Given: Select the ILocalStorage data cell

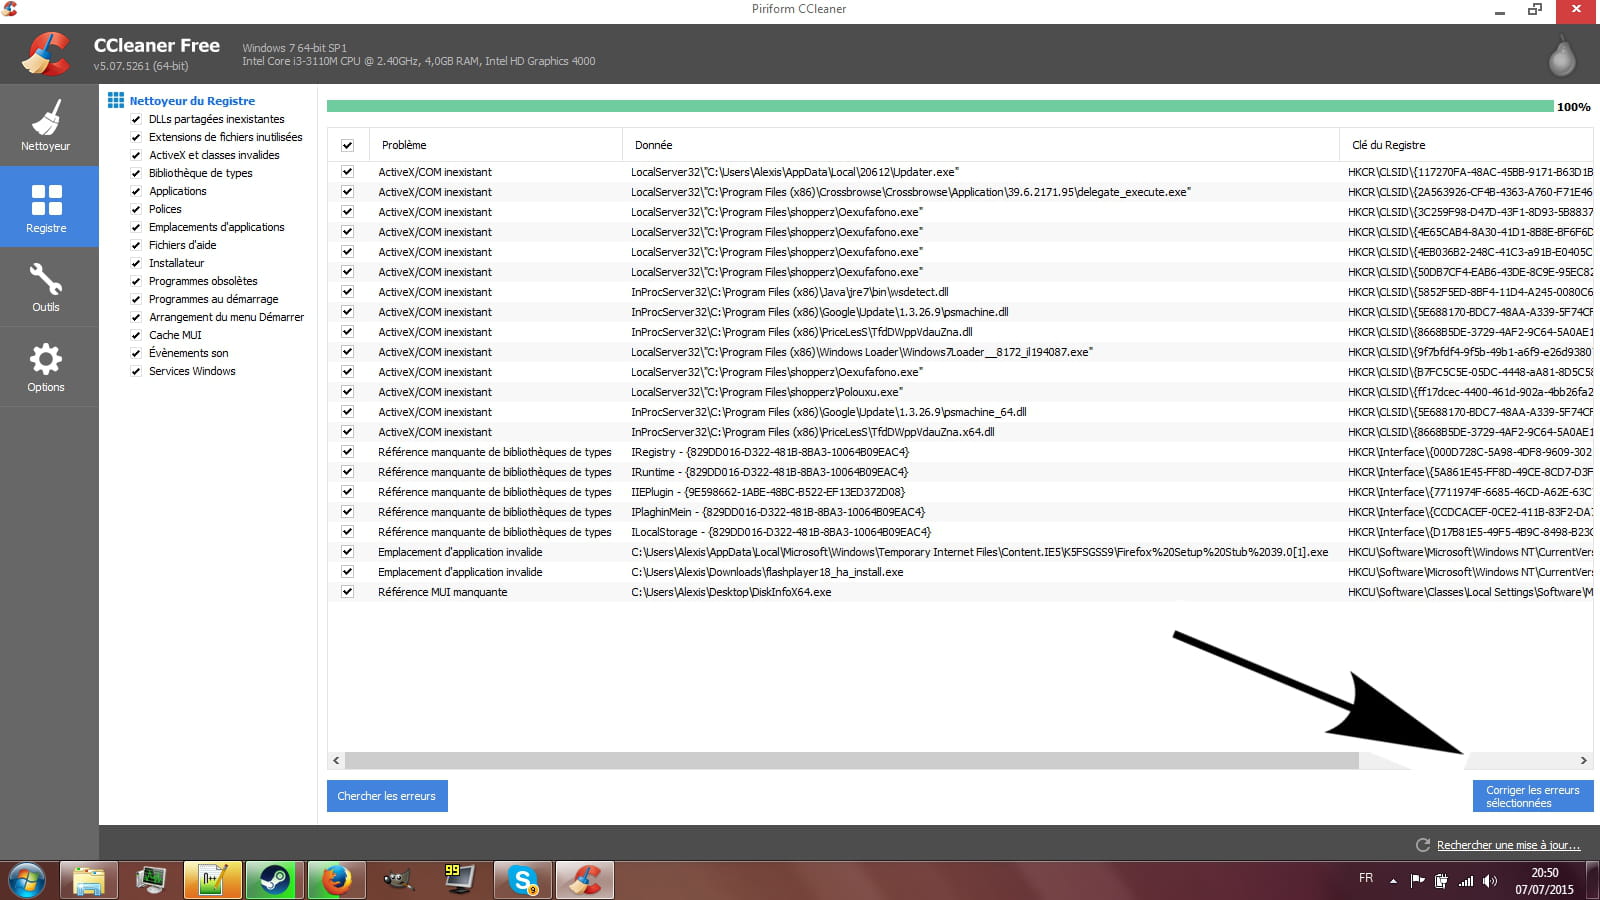Looking at the screenshot, I should 781,532.
